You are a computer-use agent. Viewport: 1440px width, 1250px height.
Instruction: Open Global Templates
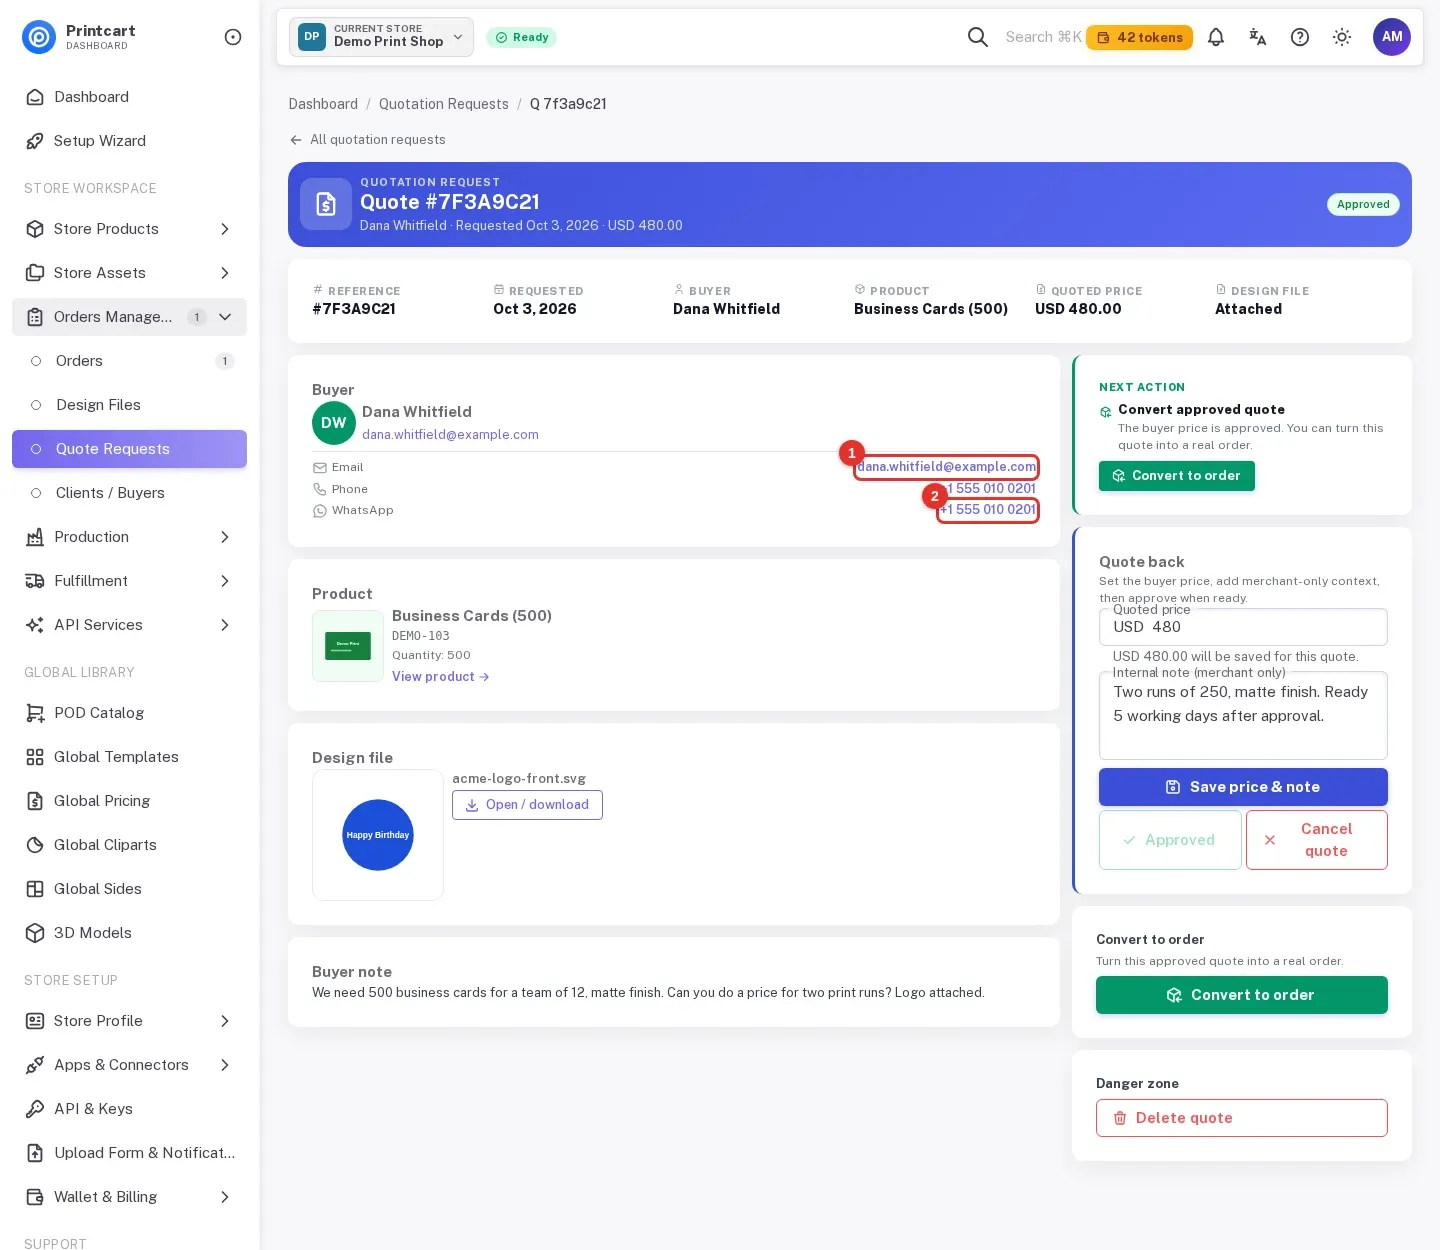pyautogui.click(x=129, y=757)
